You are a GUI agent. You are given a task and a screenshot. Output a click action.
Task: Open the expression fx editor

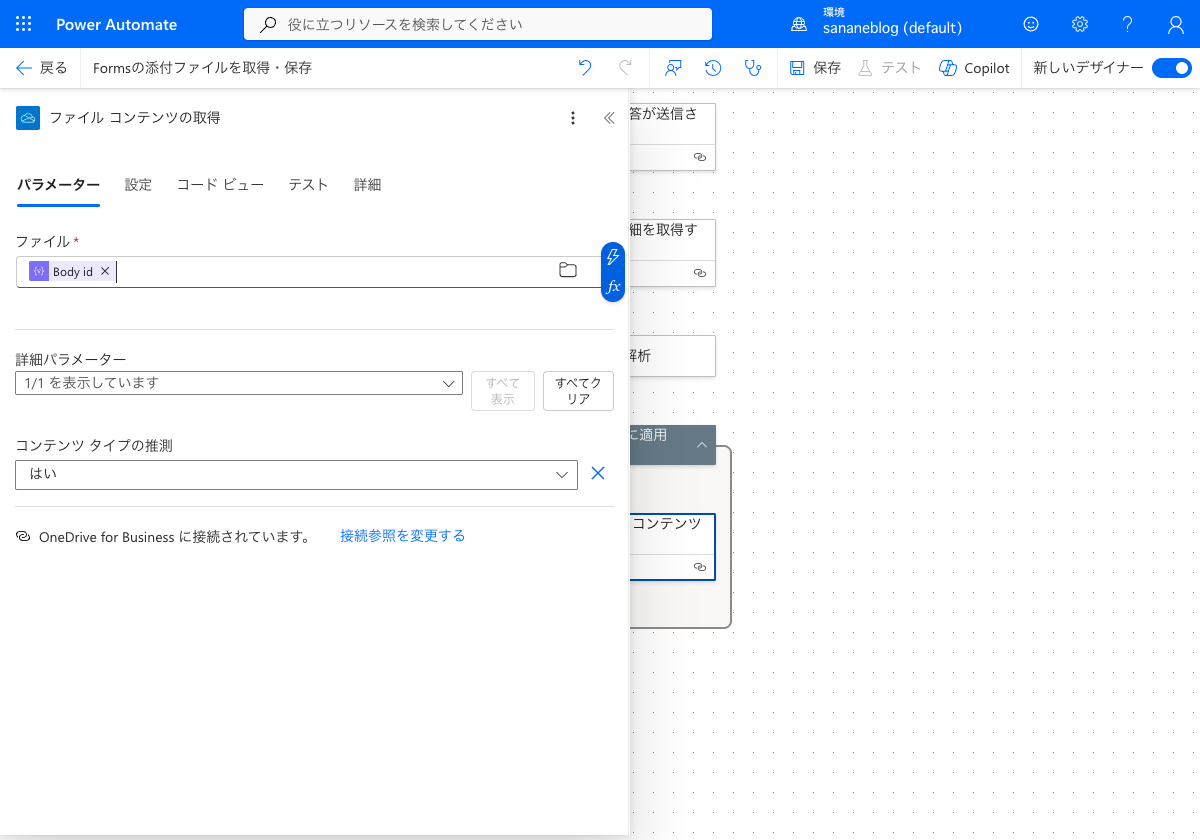613,286
